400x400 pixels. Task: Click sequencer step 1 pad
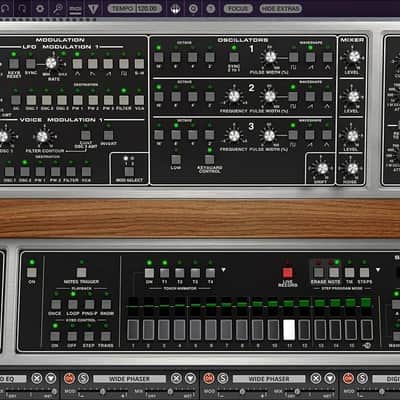(133, 330)
